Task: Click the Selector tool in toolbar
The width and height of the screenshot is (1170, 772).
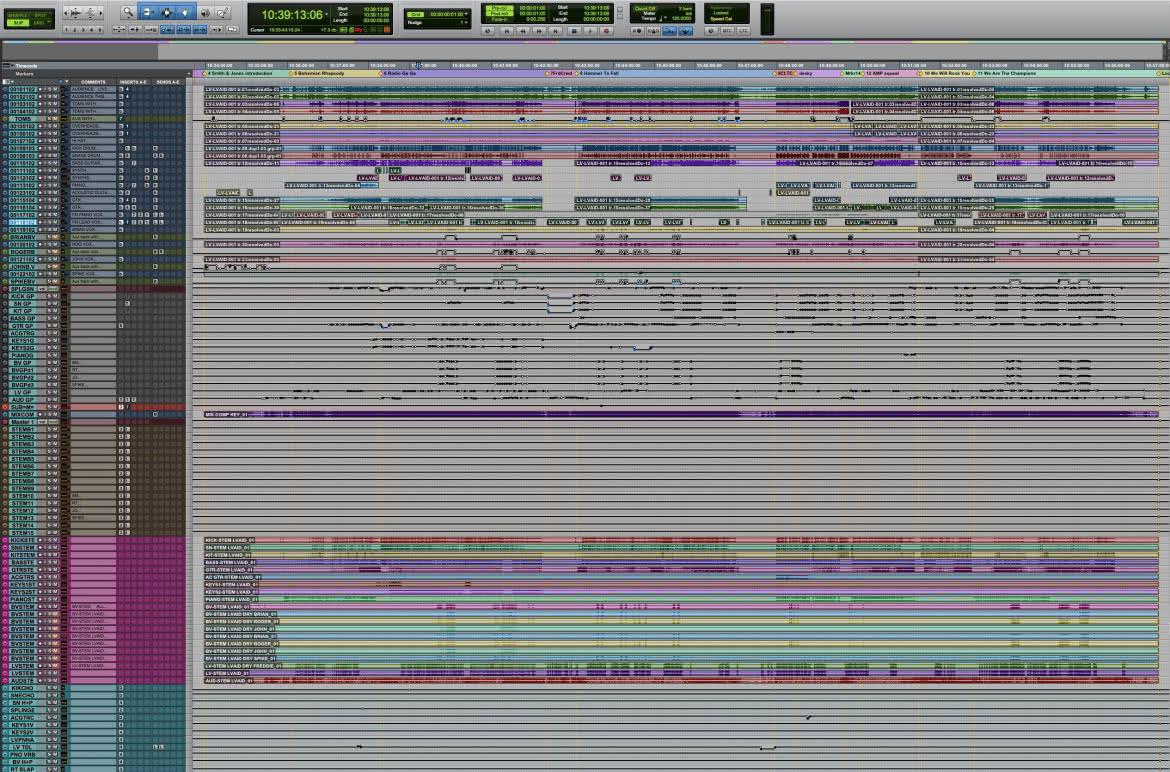Action: (166, 12)
